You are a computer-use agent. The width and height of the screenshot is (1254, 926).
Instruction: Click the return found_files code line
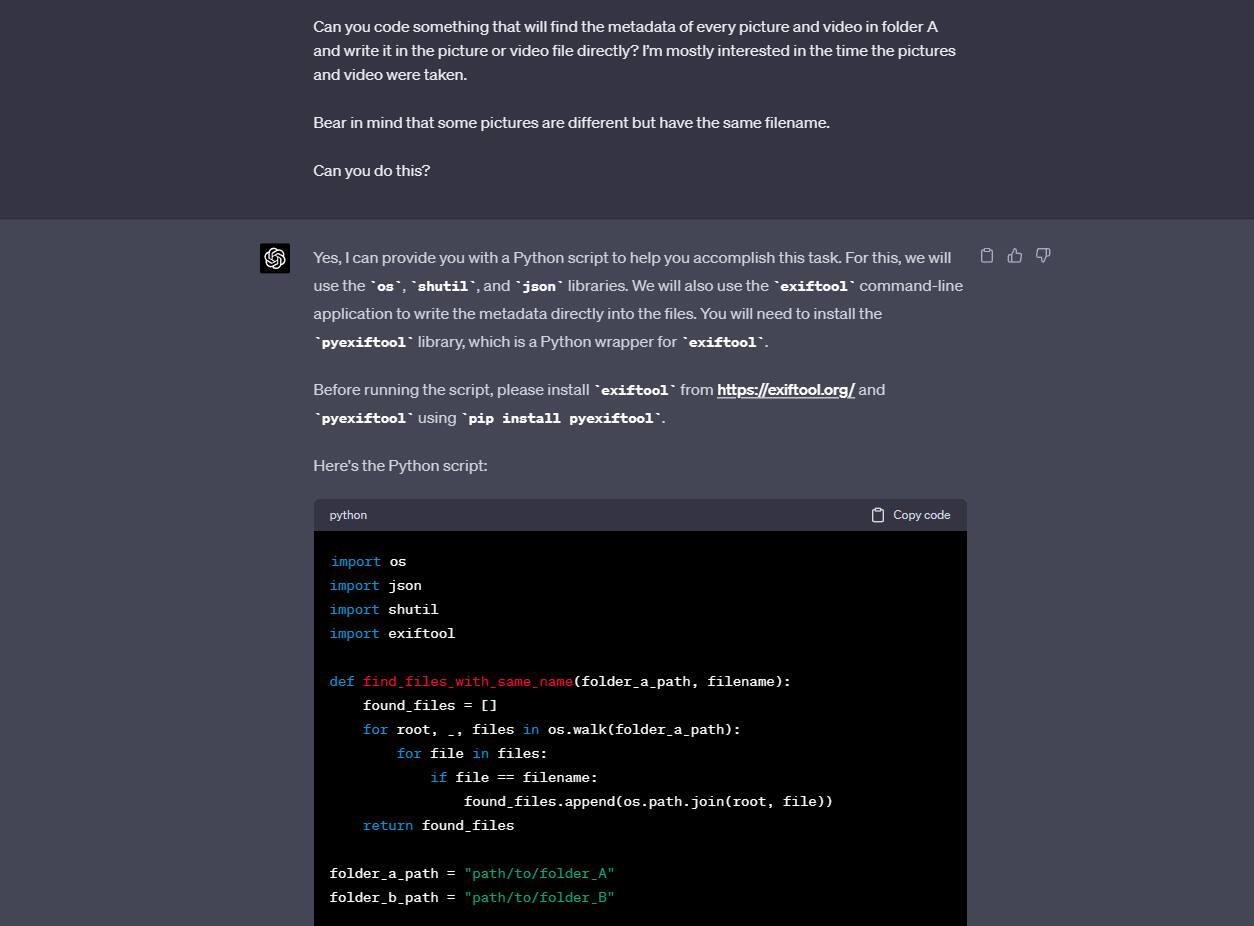[x=438, y=825]
